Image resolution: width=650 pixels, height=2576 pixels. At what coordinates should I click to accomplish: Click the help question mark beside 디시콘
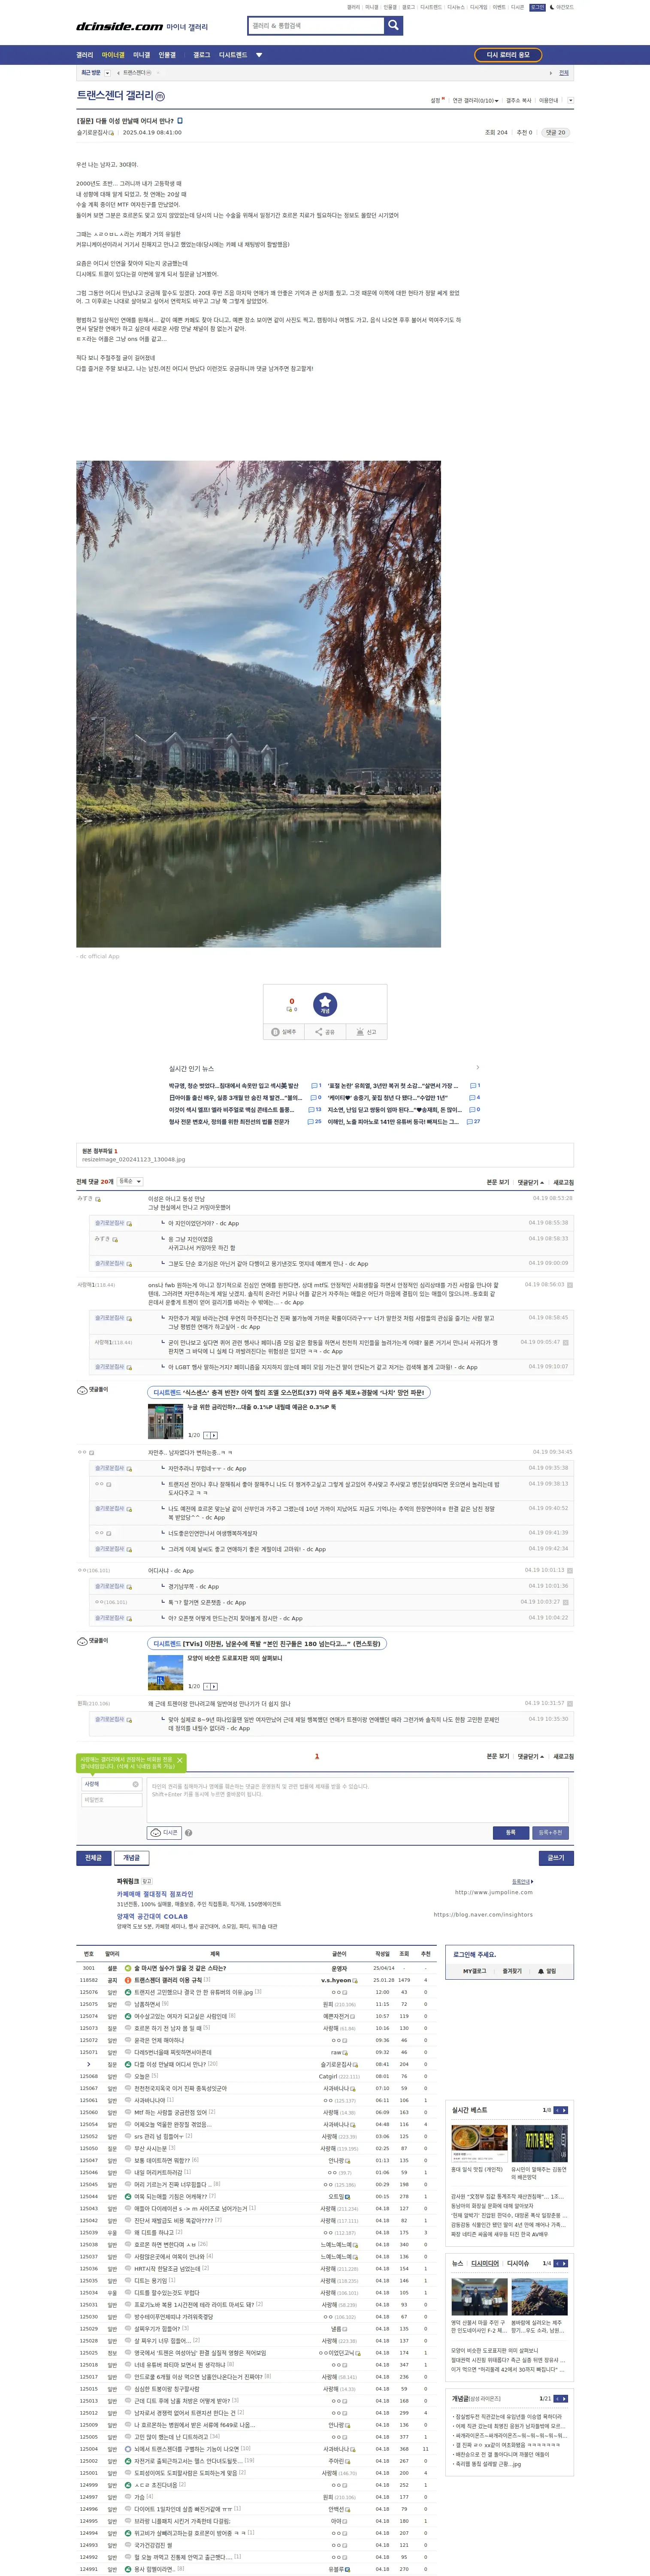[188, 1833]
